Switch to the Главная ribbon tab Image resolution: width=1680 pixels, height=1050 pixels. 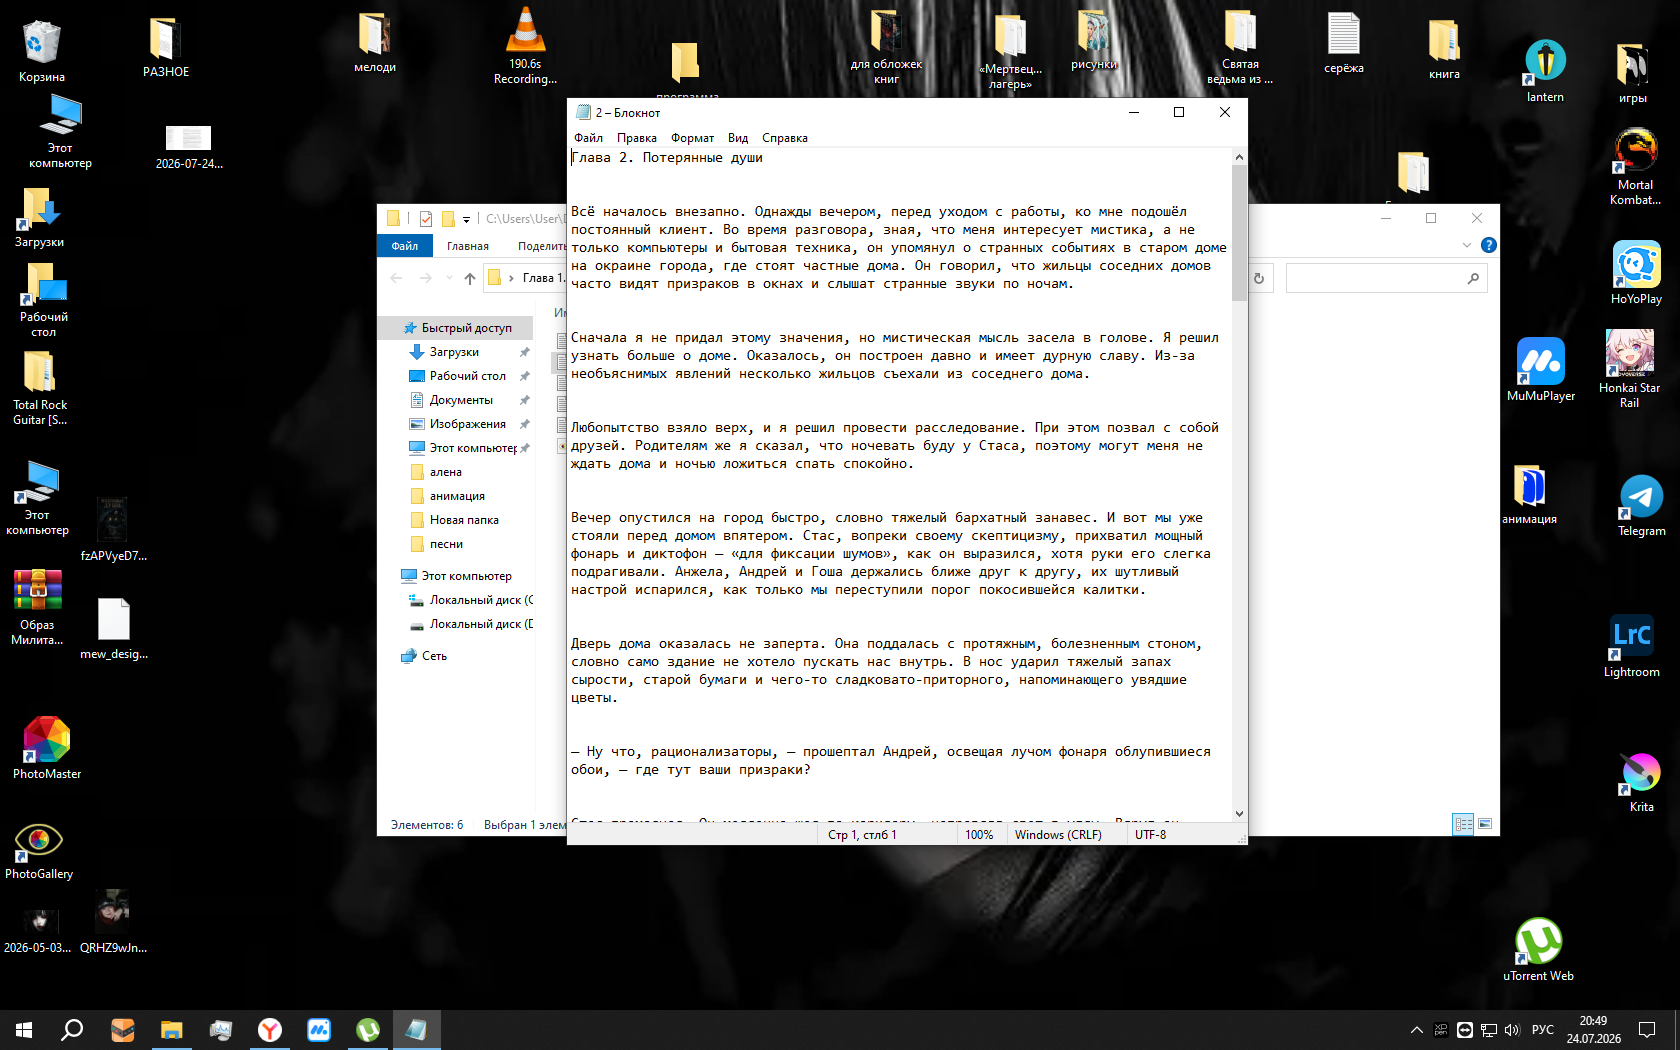coord(467,246)
